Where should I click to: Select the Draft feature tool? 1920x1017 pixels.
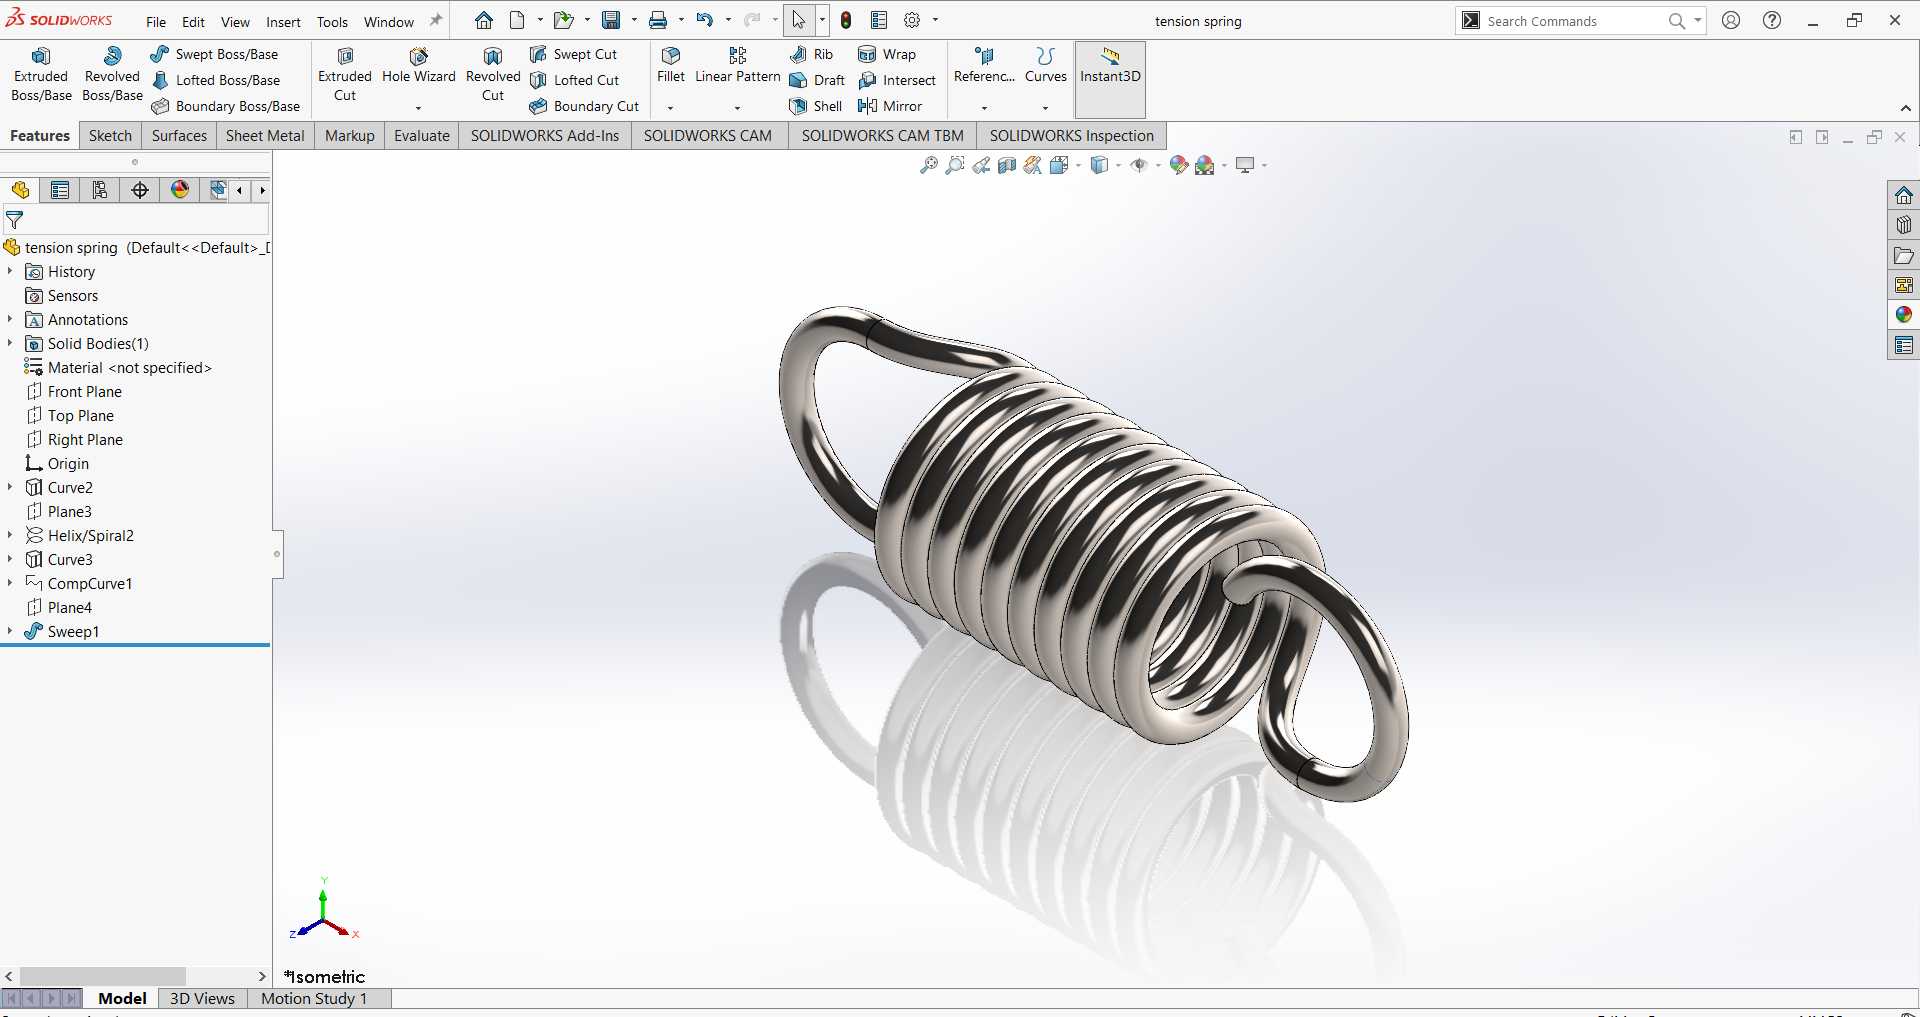pyautogui.click(x=817, y=80)
